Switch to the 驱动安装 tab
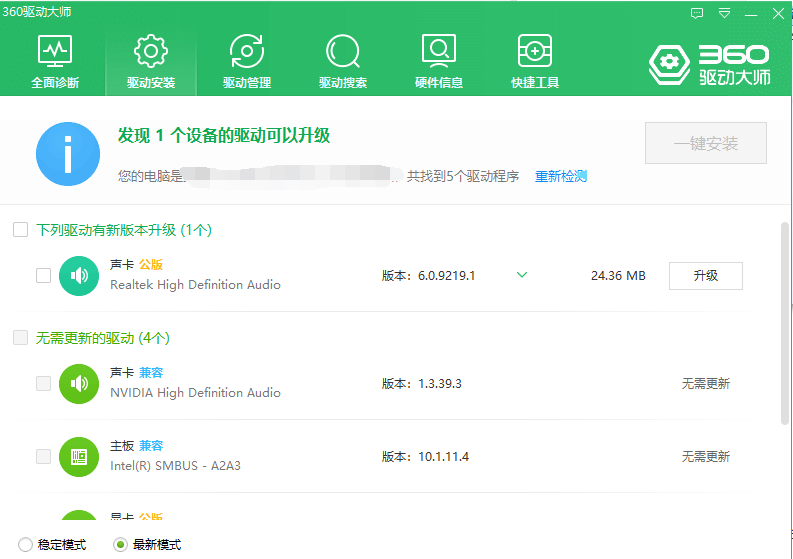This screenshot has height=559, width=793. click(150, 60)
